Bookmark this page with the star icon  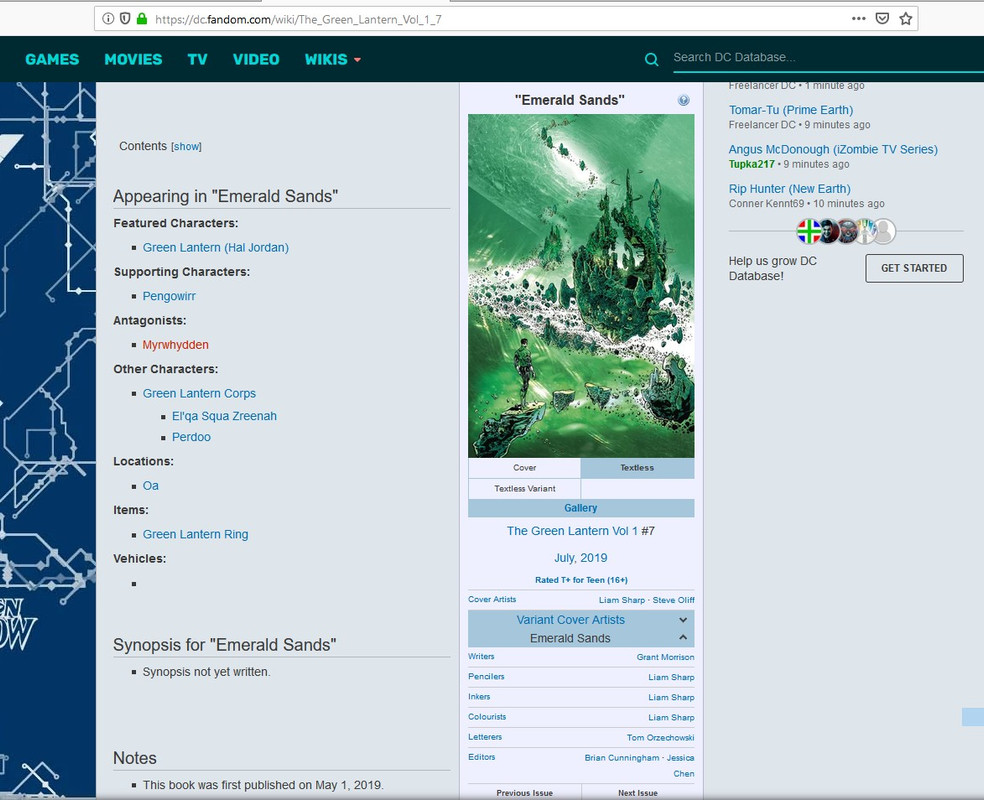tap(906, 19)
